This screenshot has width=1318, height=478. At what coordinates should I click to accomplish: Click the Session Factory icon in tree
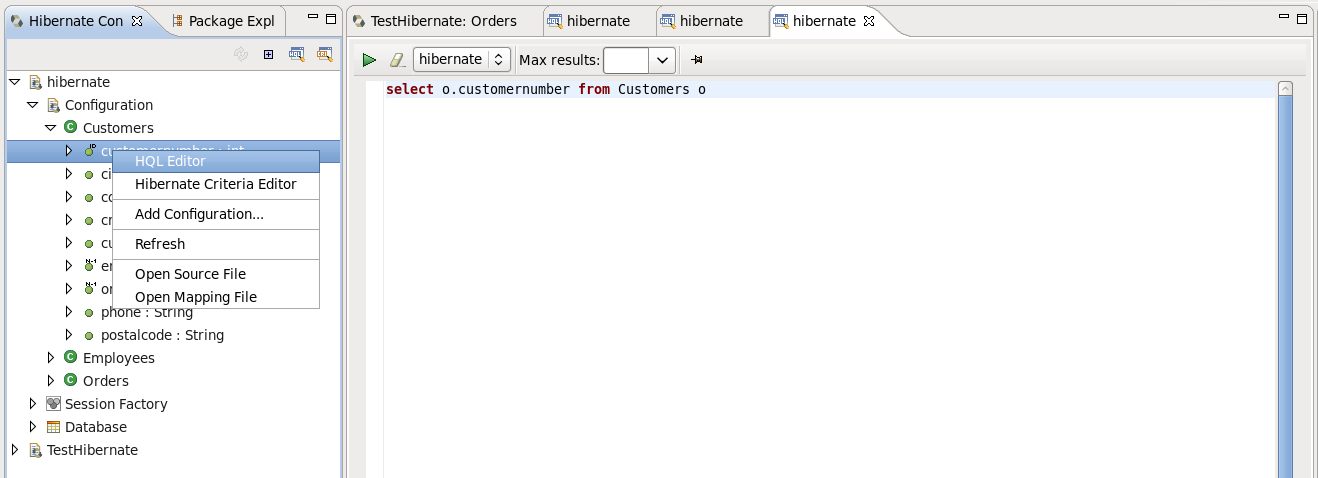point(53,404)
